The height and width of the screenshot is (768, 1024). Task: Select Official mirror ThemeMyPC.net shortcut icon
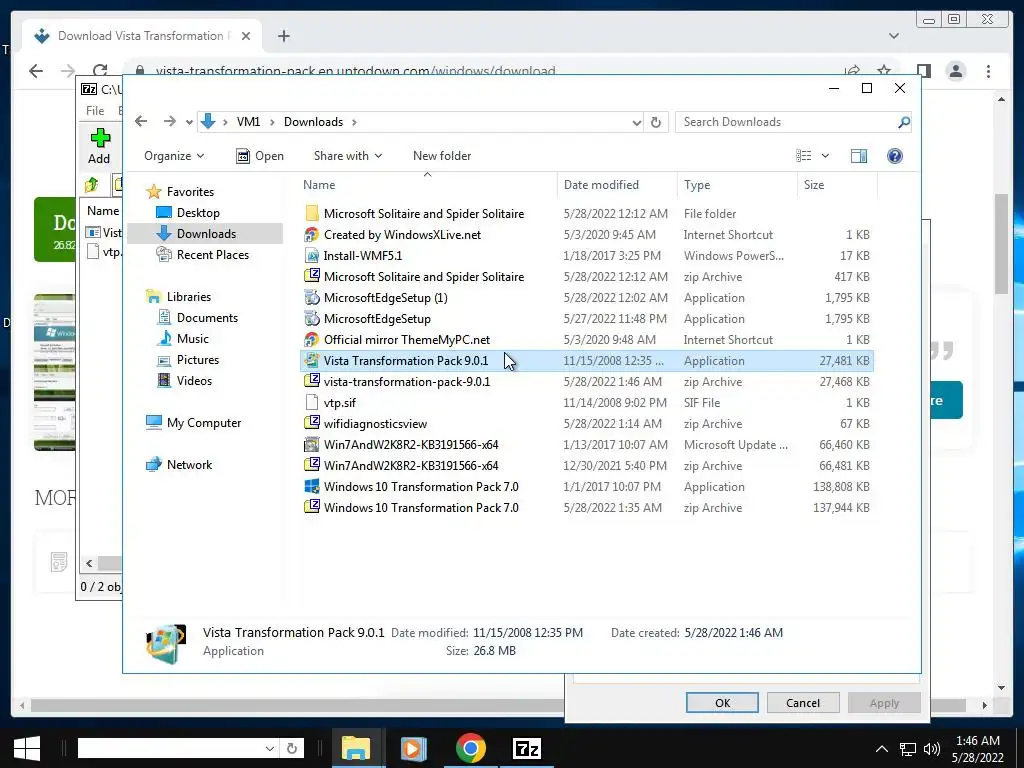pyautogui.click(x=312, y=340)
